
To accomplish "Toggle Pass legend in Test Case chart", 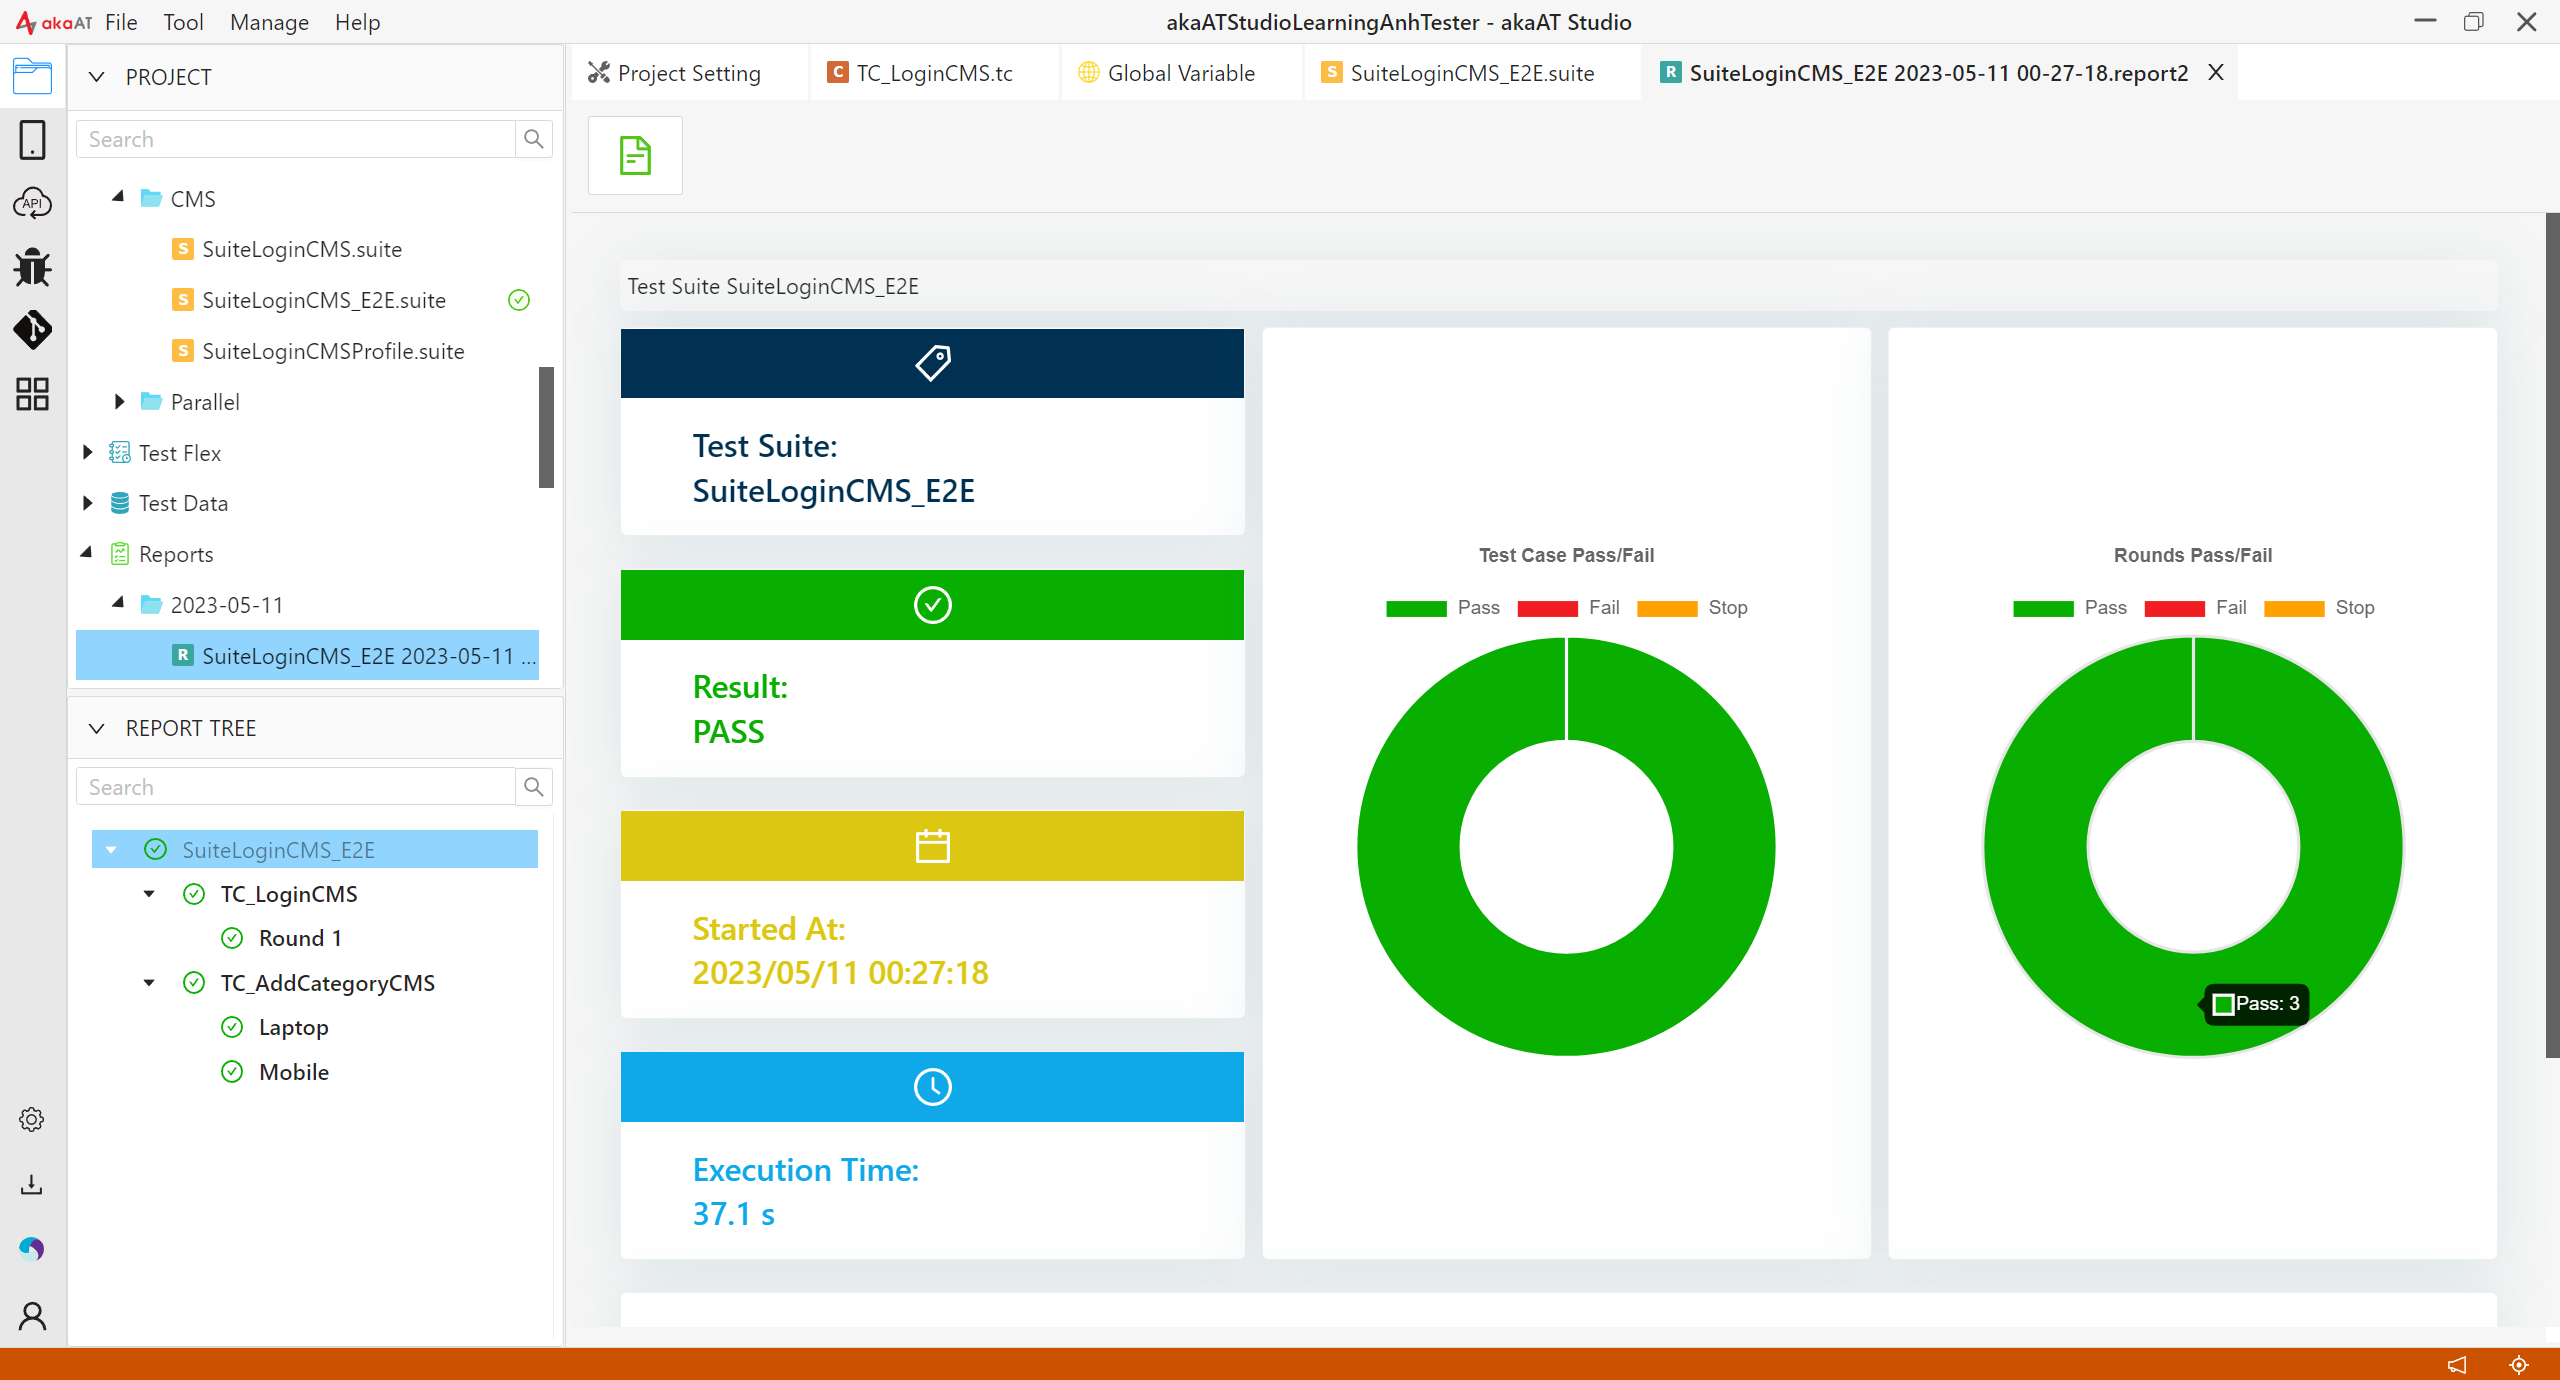I will point(1443,608).
